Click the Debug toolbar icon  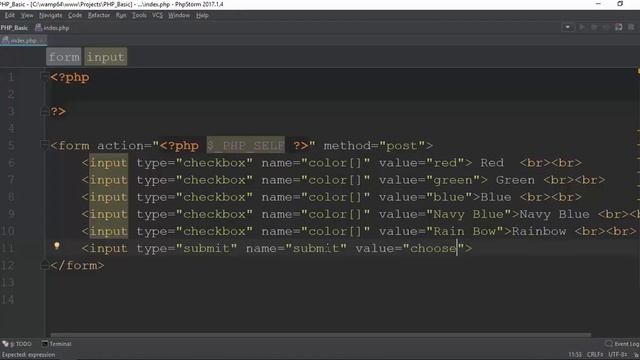point(594,27)
